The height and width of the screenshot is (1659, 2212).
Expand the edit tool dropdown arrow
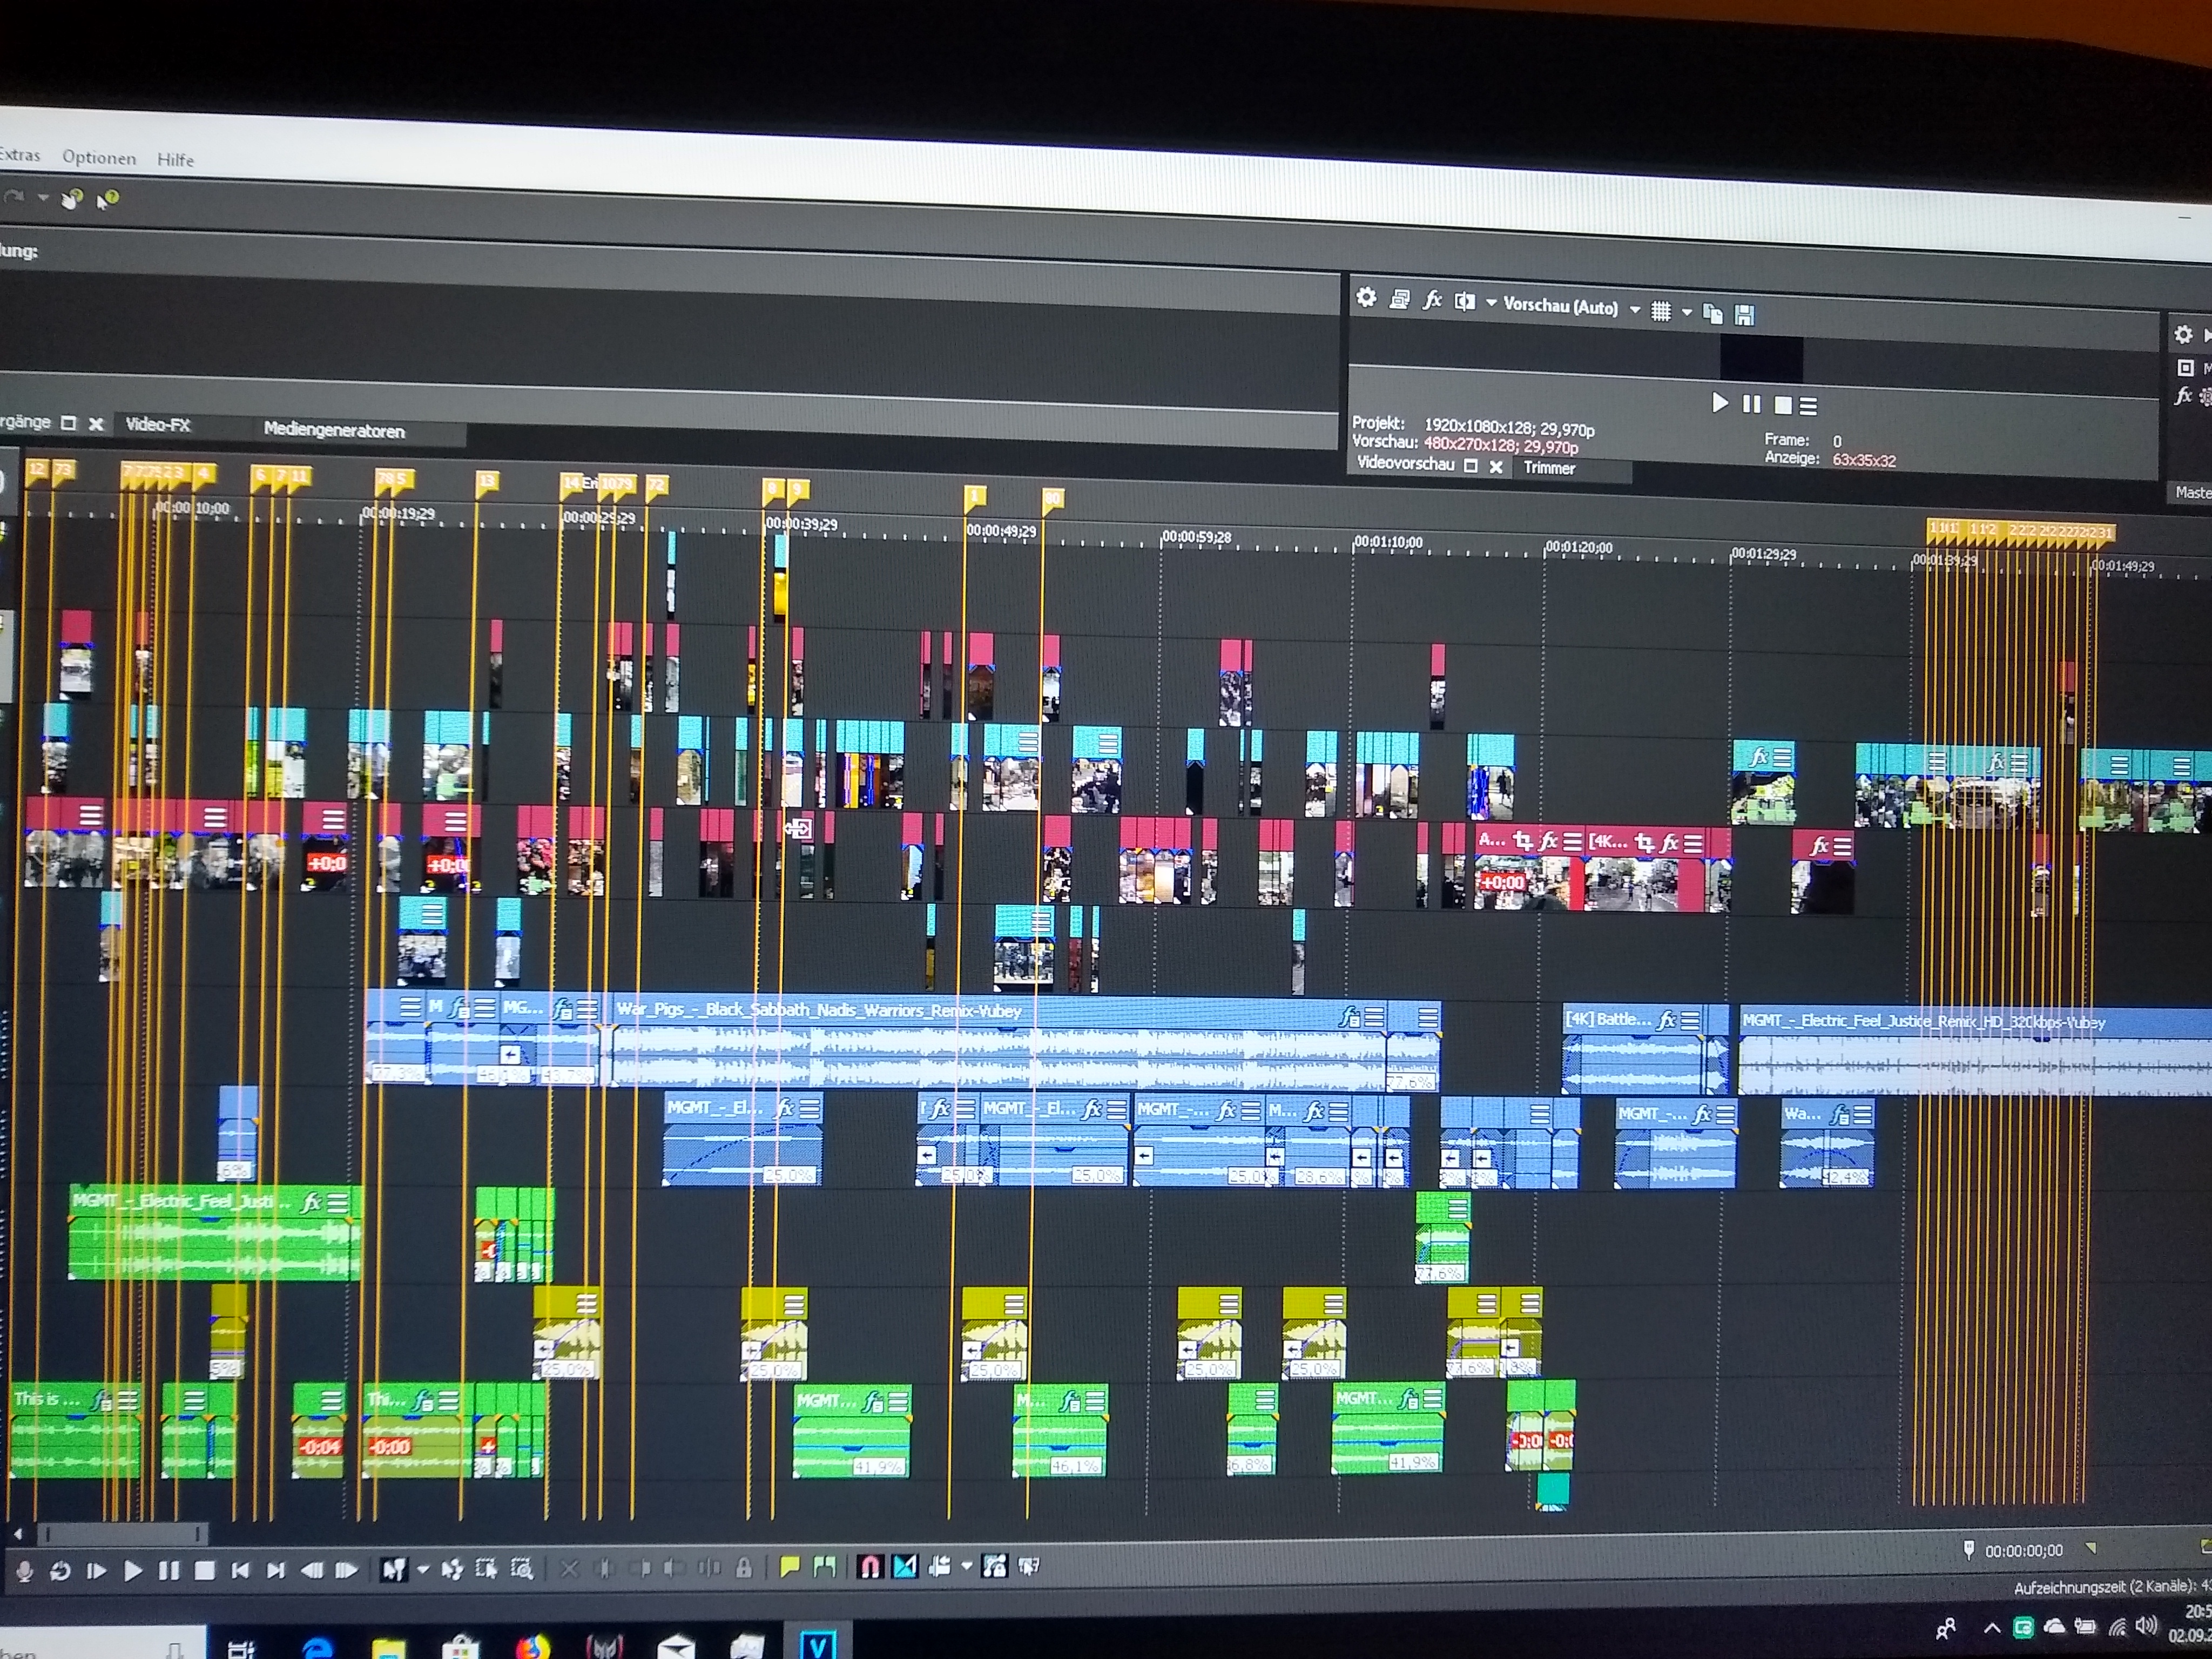coord(423,1570)
